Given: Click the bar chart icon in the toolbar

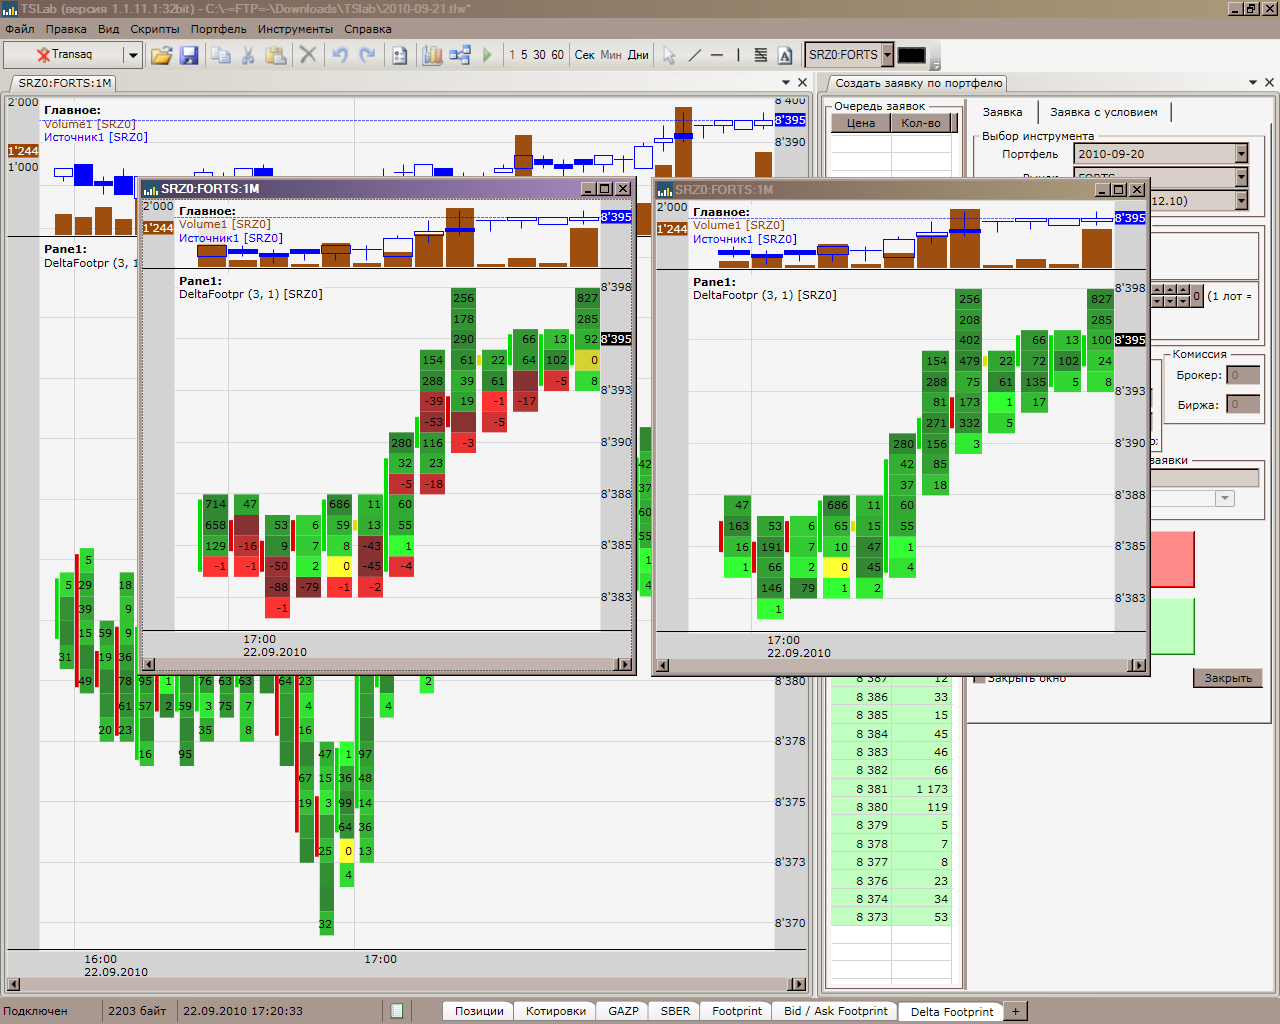Looking at the screenshot, I should pyautogui.click(x=432, y=55).
